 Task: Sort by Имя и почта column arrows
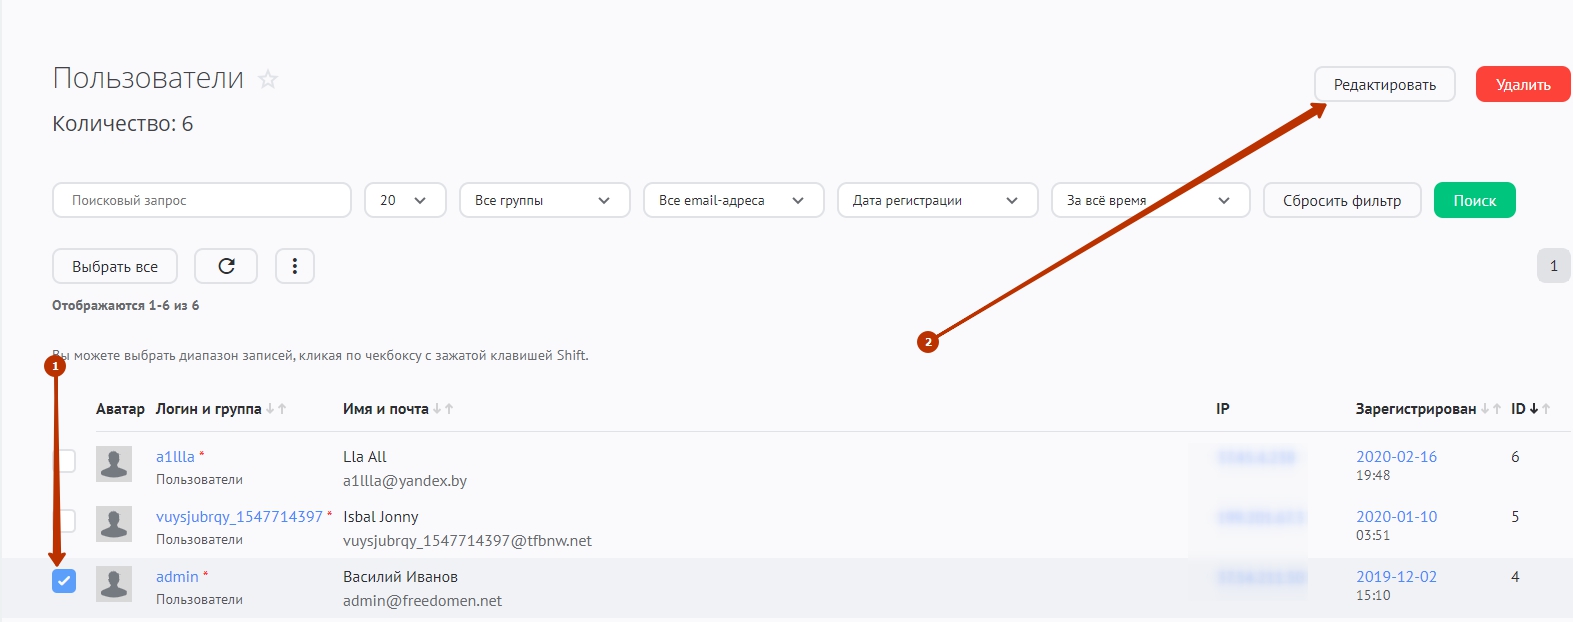[443, 409]
